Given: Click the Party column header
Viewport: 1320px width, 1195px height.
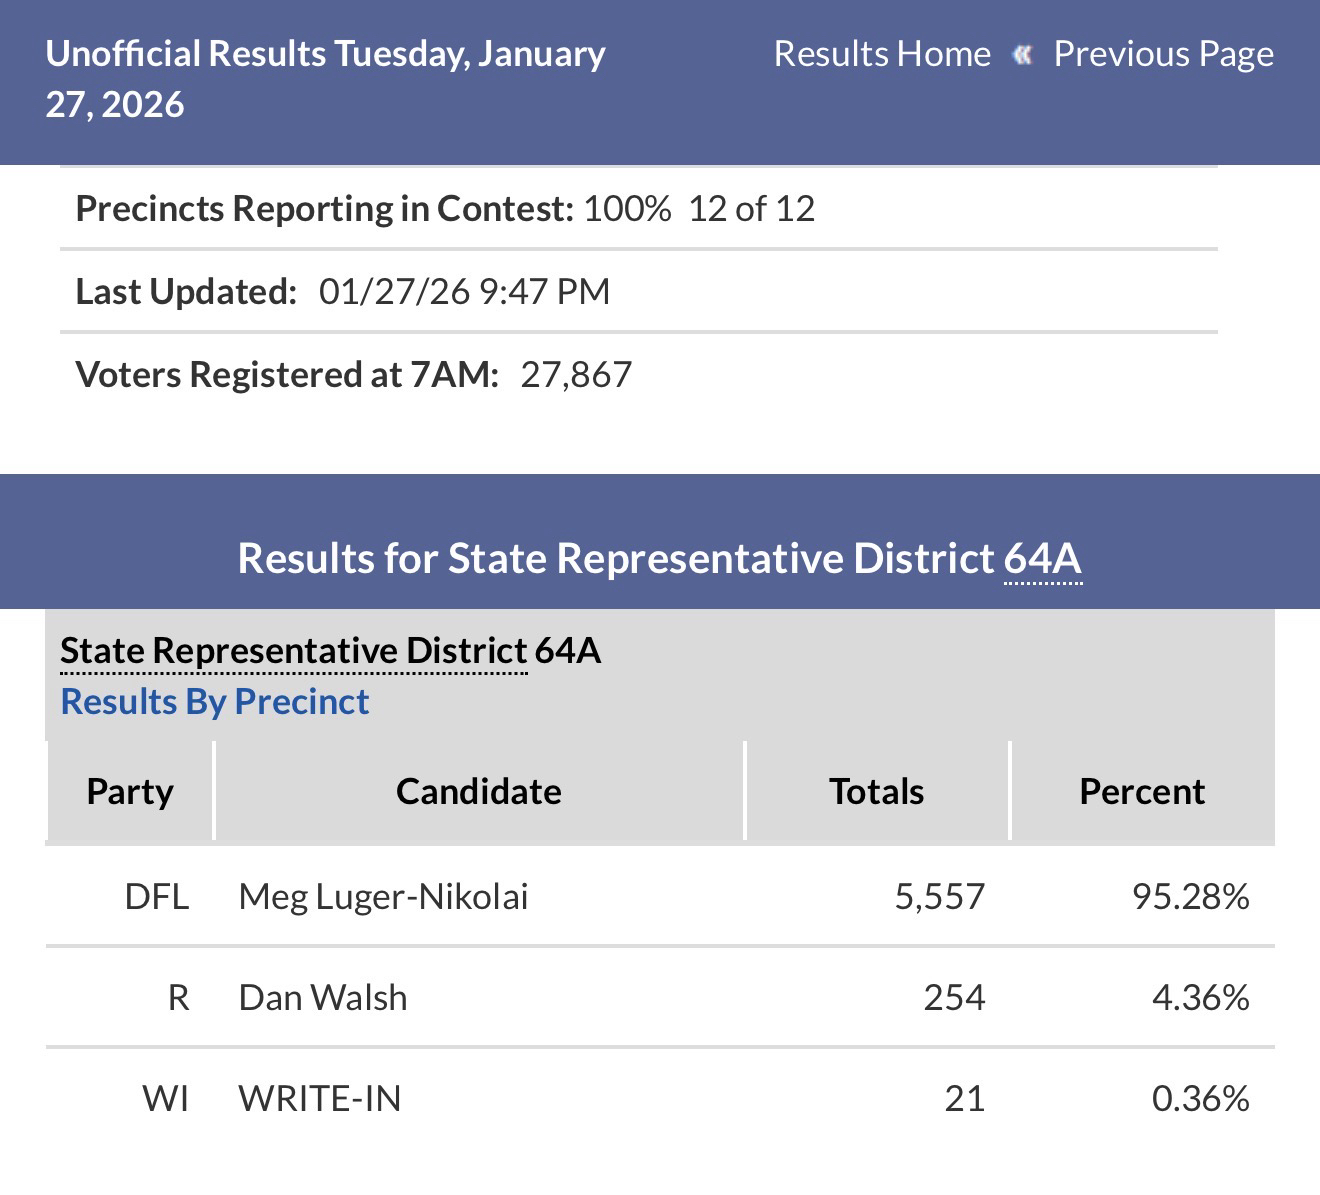Looking at the screenshot, I should pyautogui.click(x=130, y=791).
